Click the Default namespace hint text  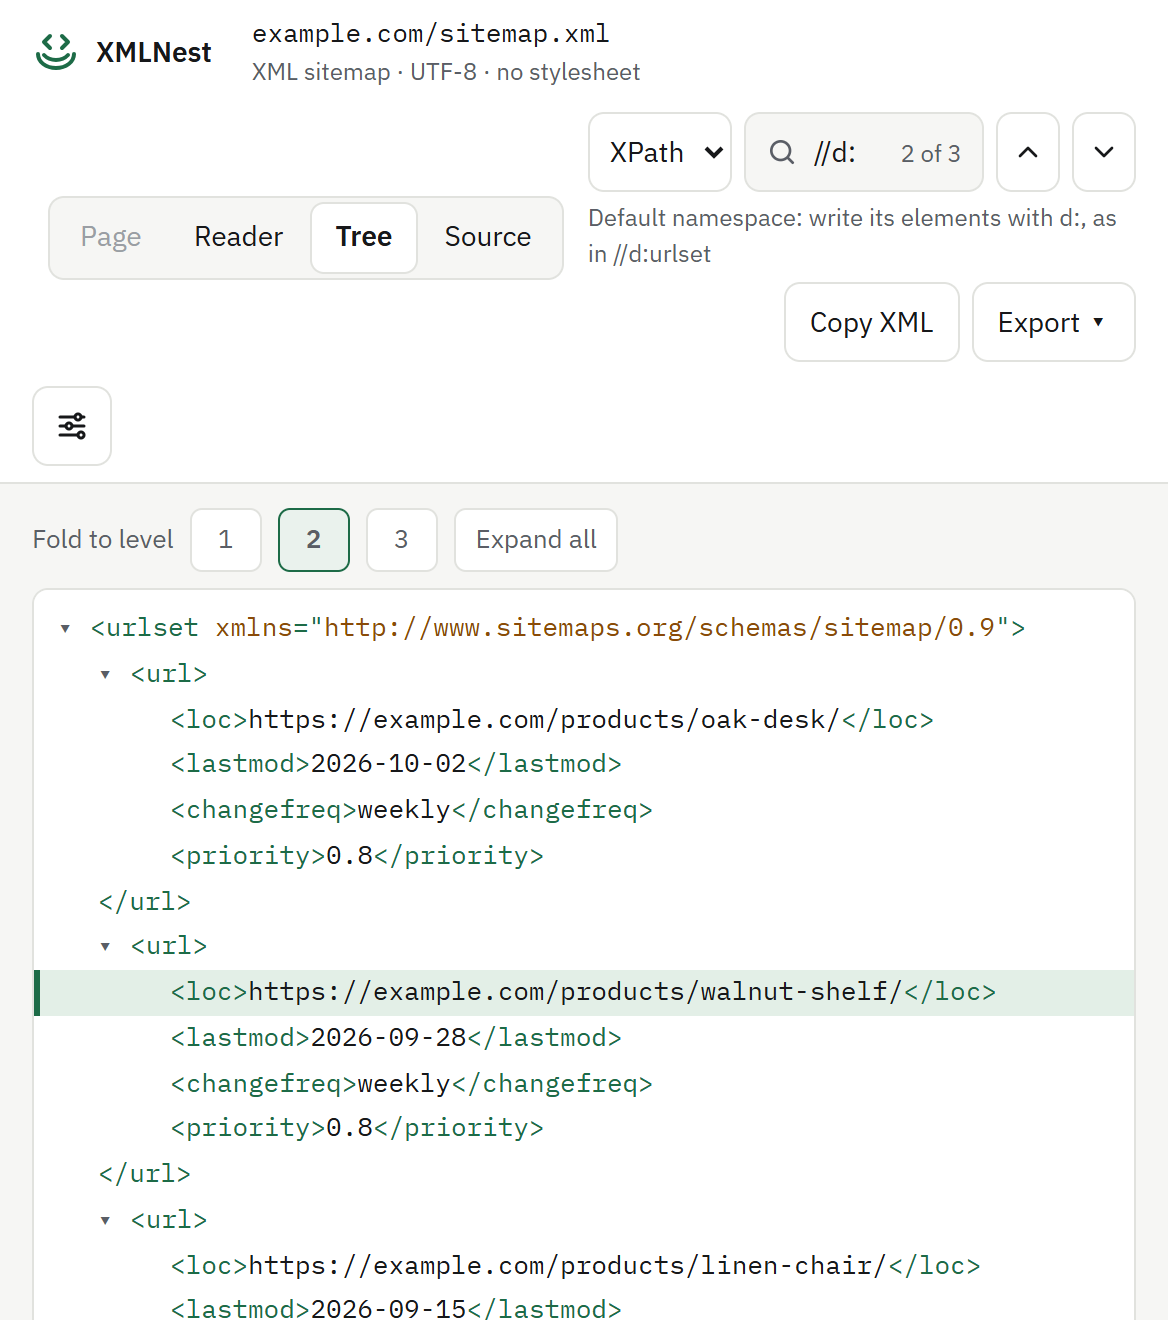pos(852,236)
